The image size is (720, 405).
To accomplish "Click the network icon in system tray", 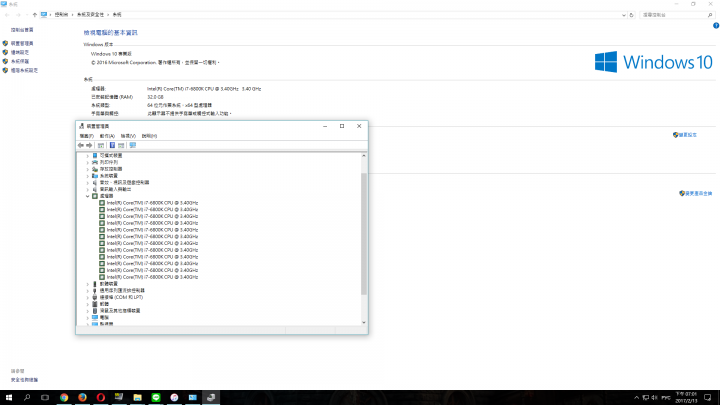I will point(646,398).
